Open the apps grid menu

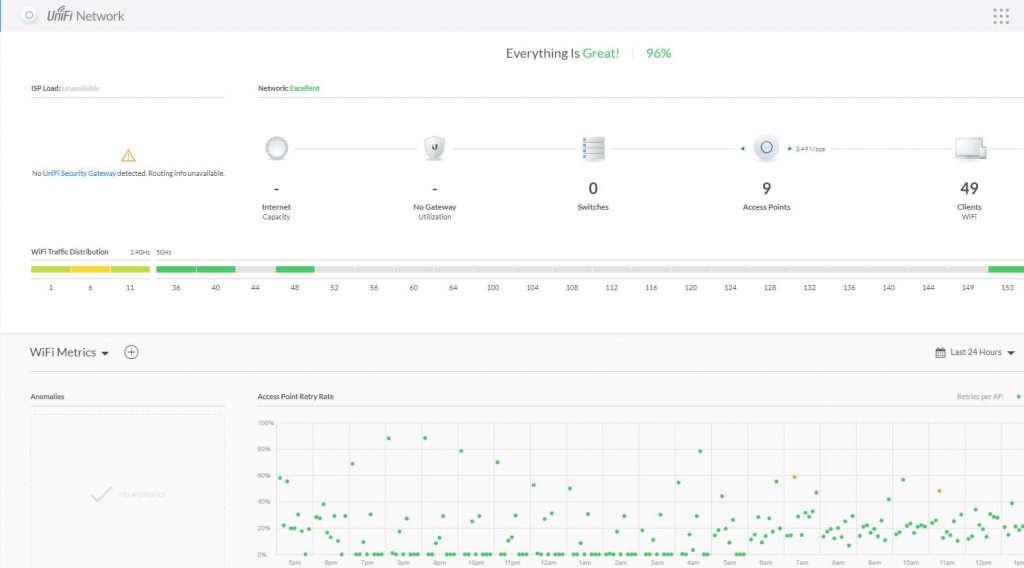tap(1001, 16)
